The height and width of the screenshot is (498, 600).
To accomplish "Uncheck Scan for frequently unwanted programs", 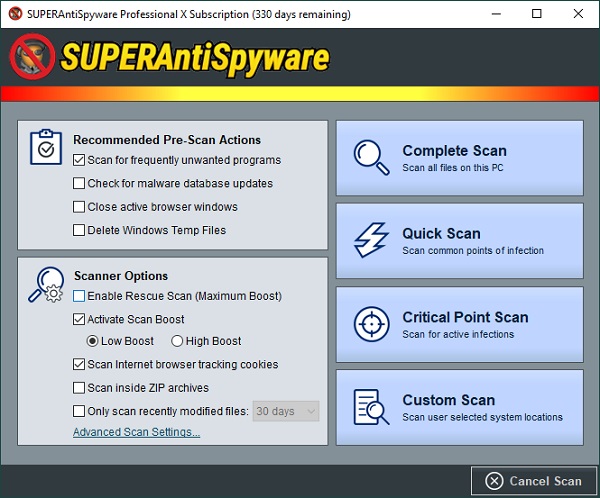I will pos(79,160).
